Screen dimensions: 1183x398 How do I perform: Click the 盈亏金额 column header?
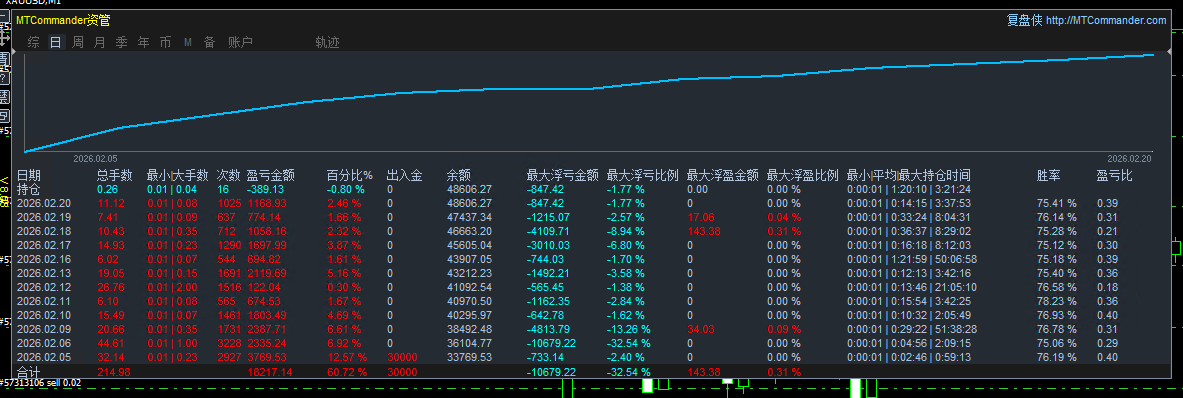[x=270, y=176]
